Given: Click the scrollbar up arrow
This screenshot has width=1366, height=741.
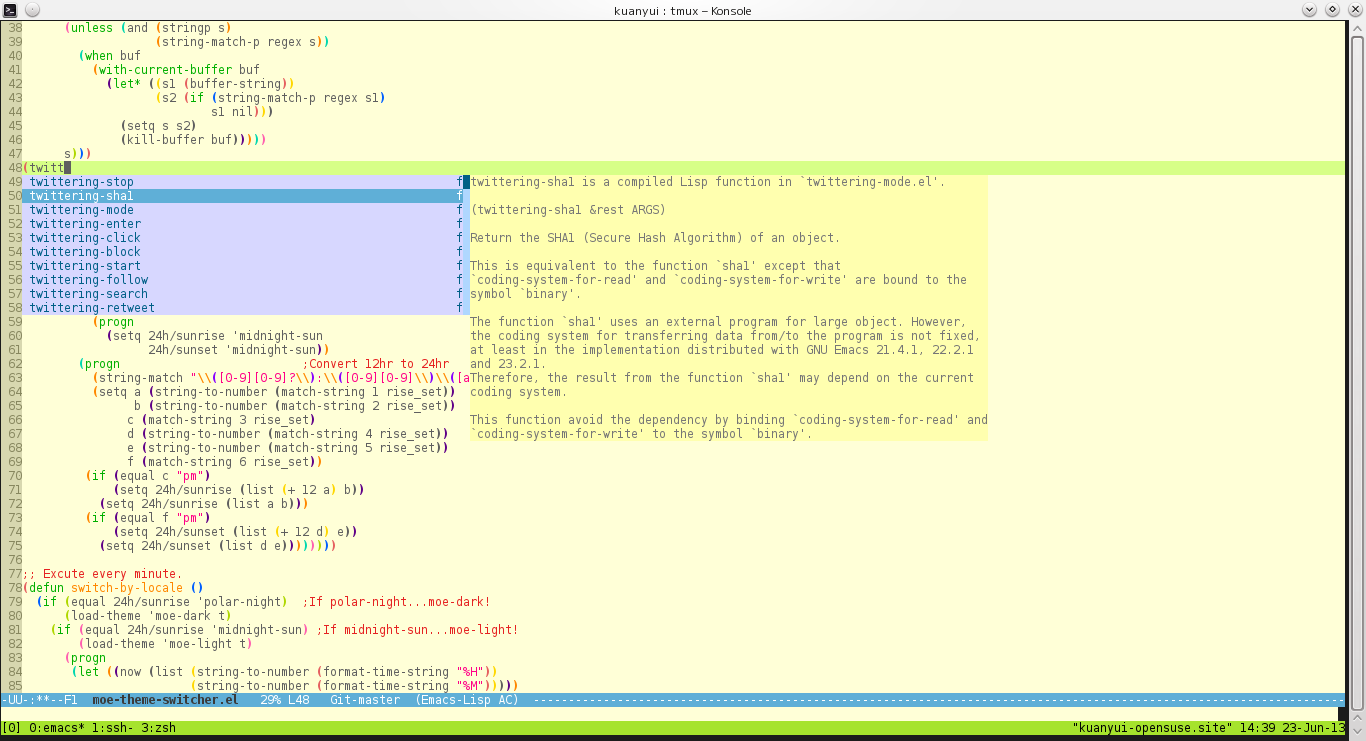Looking at the screenshot, I should [x=1357, y=28].
